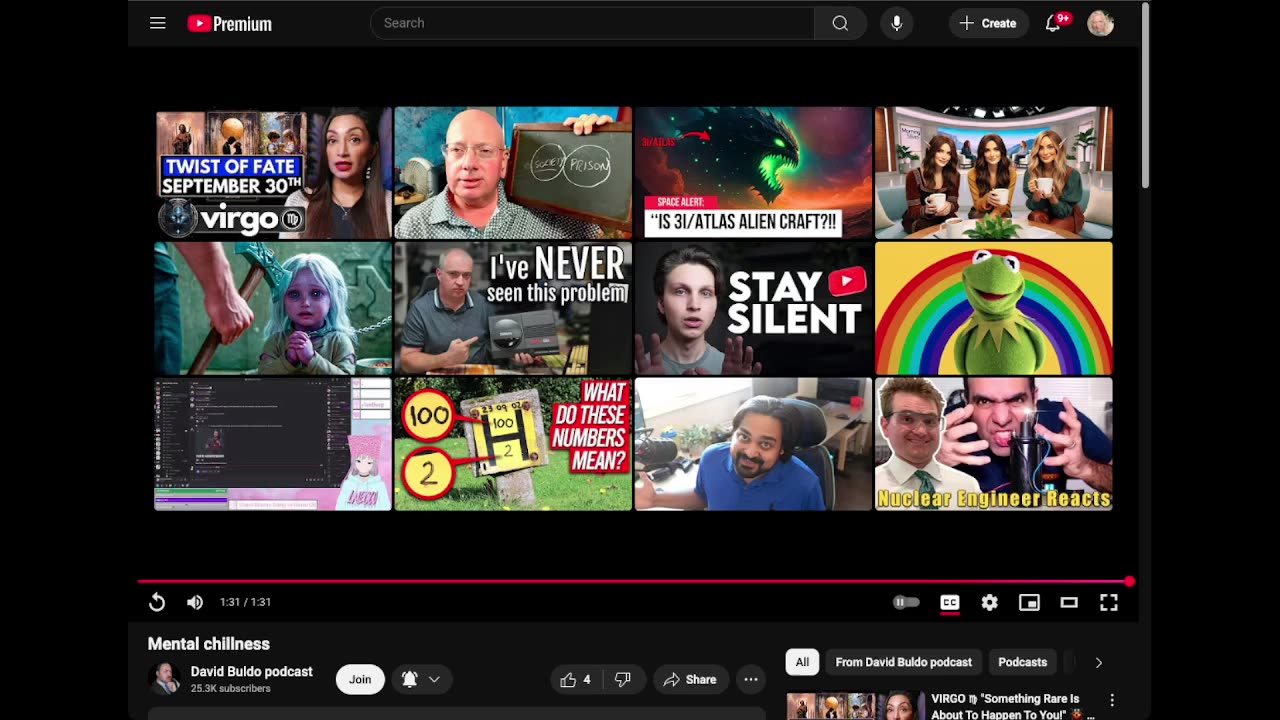Open Twist of Fate Virgo thumbnail
The height and width of the screenshot is (720, 1280).
coord(273,173)
